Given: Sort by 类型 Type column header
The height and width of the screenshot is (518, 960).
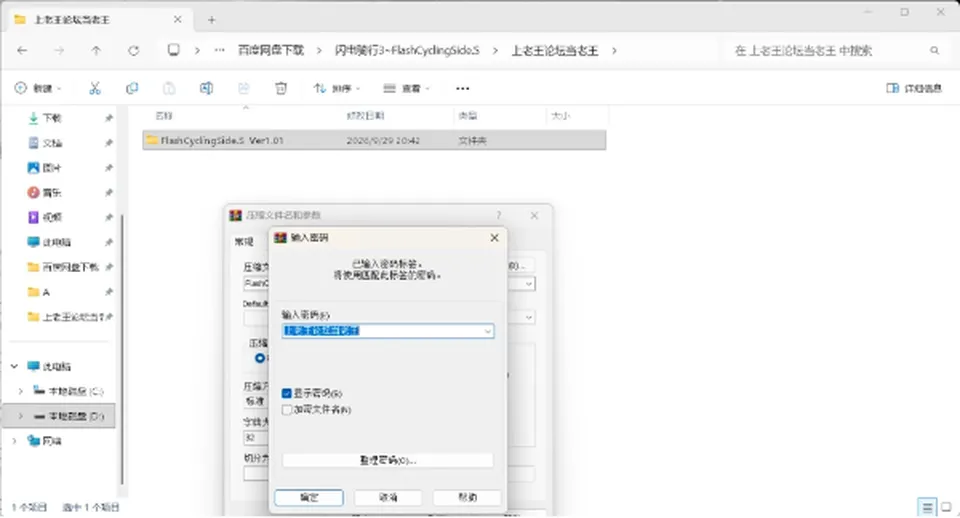Looking at the screenshot, I should coord(468,116).
